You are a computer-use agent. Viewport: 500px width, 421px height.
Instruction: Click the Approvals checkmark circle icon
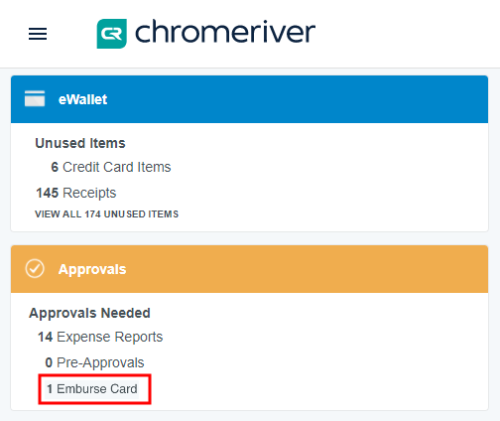pos(35,268)
